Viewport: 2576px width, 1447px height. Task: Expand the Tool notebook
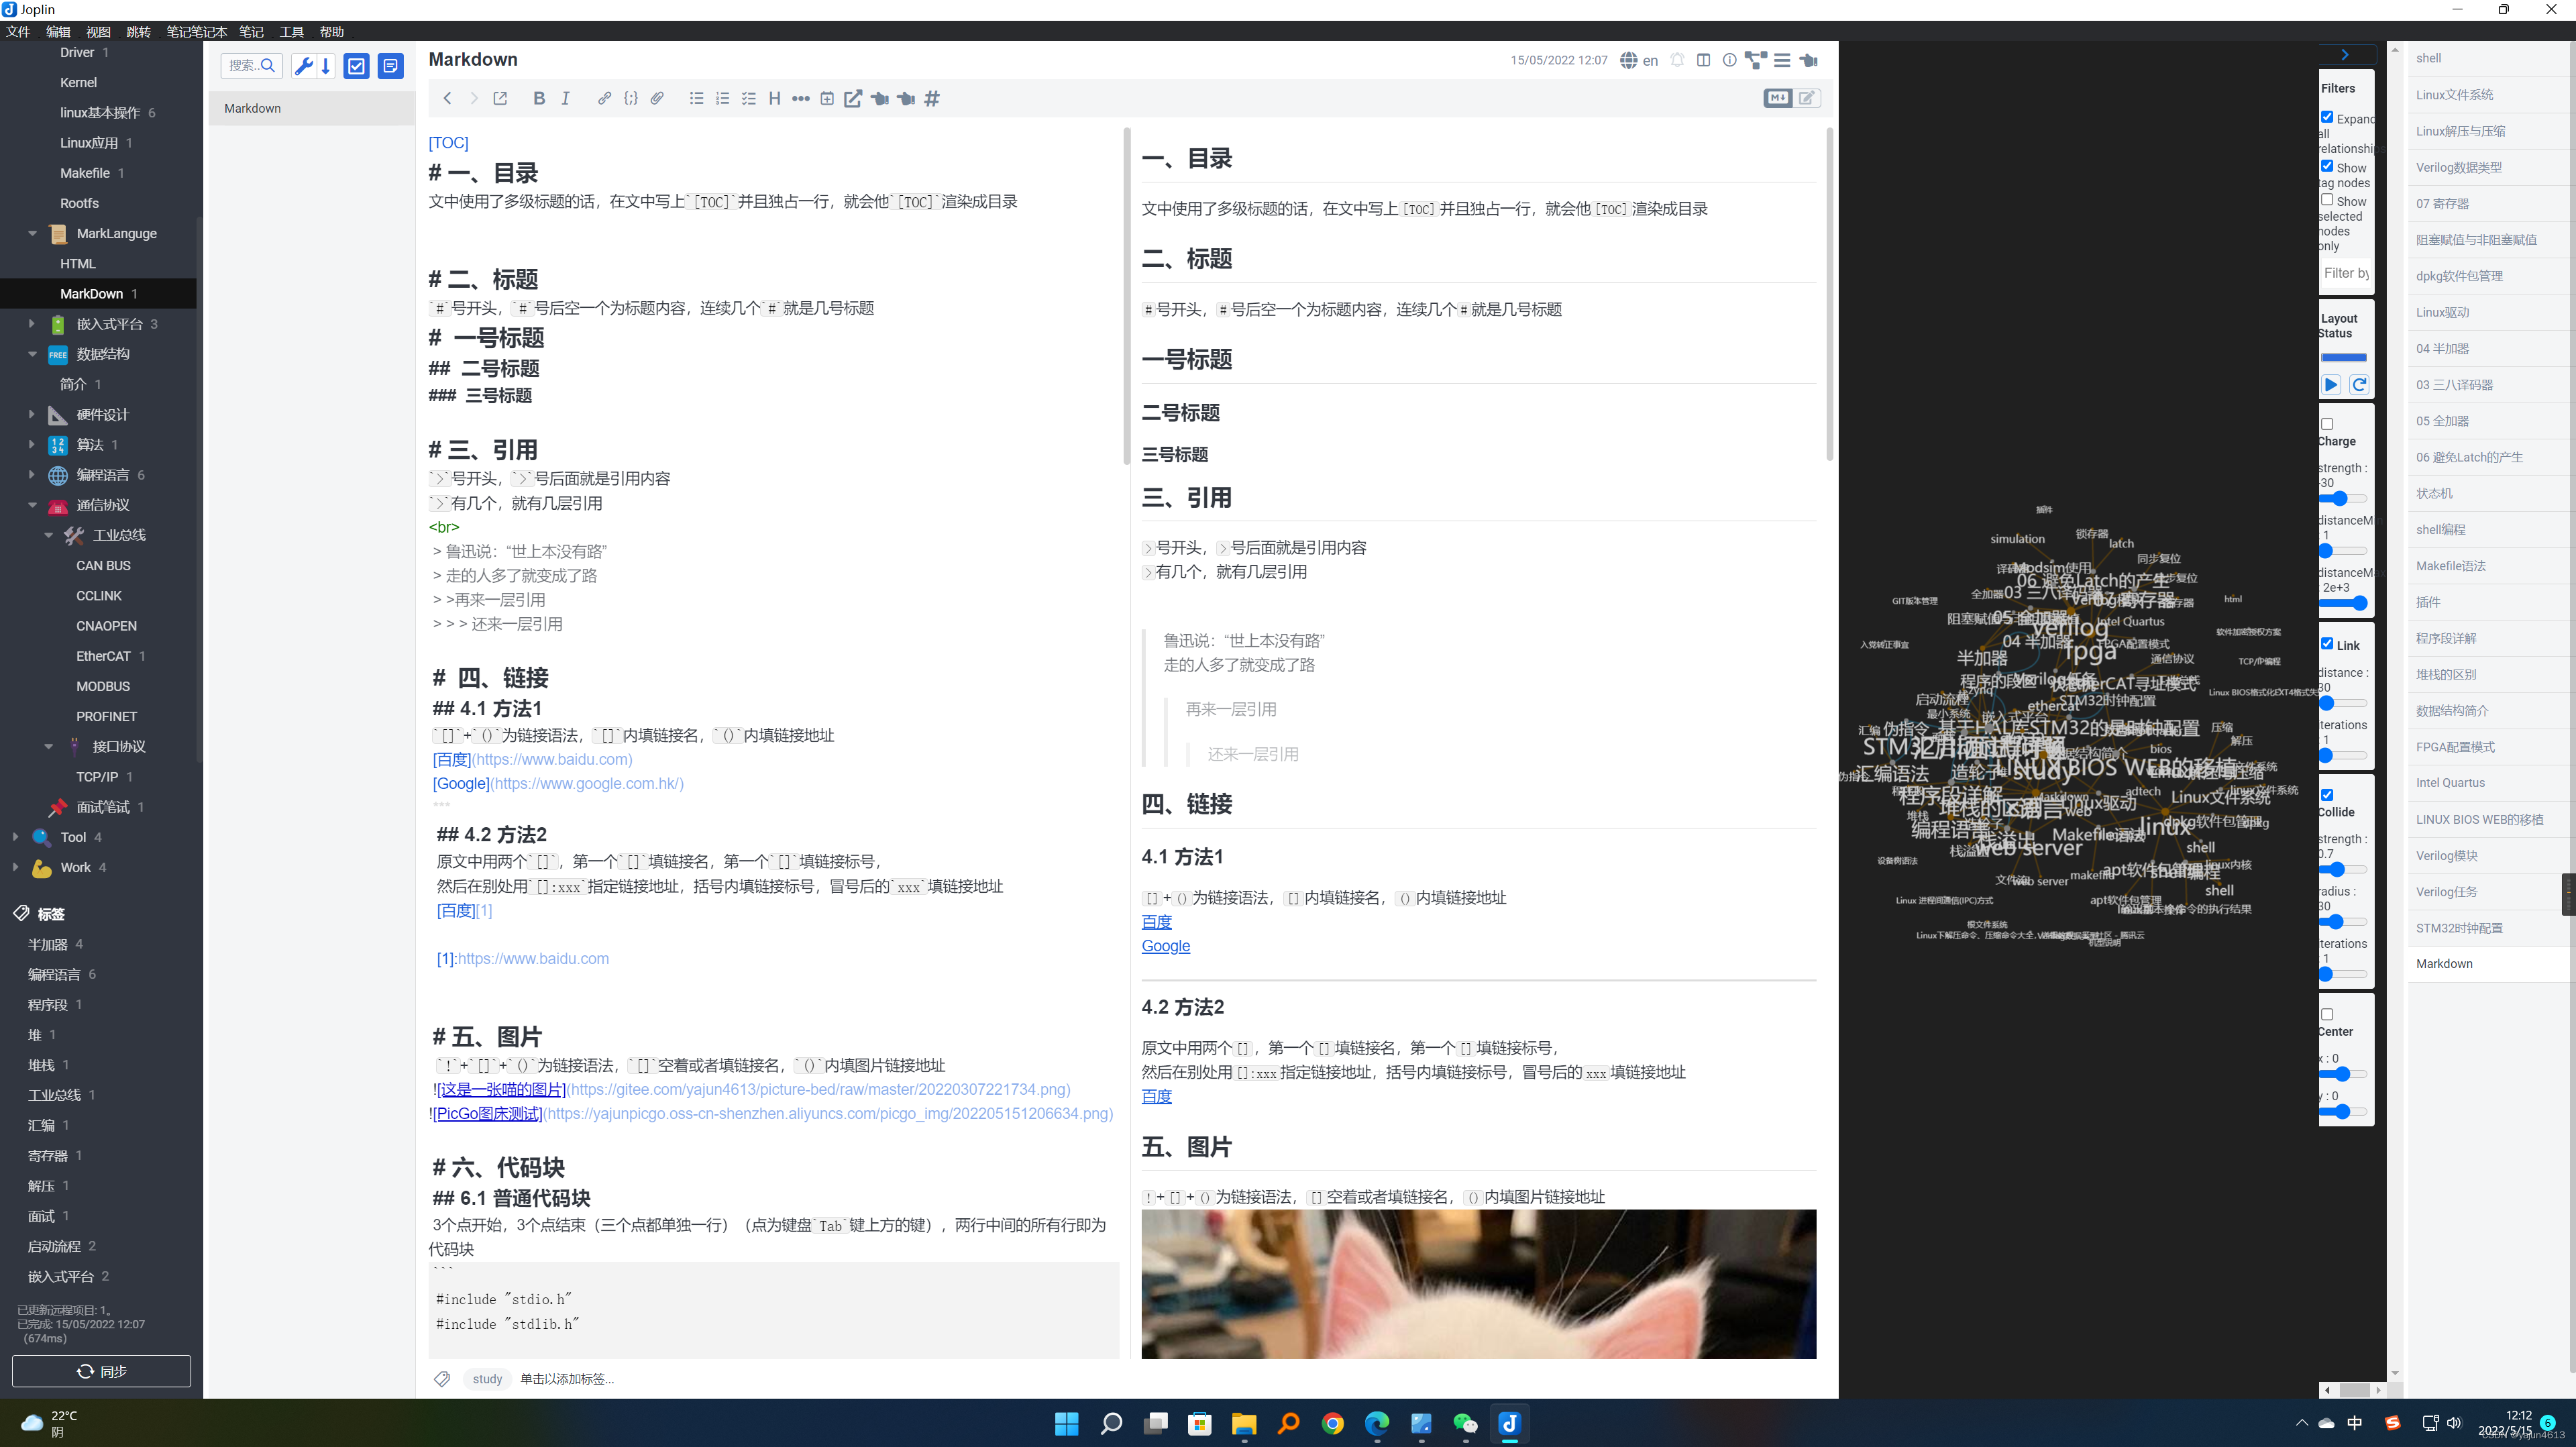point(15,836)
